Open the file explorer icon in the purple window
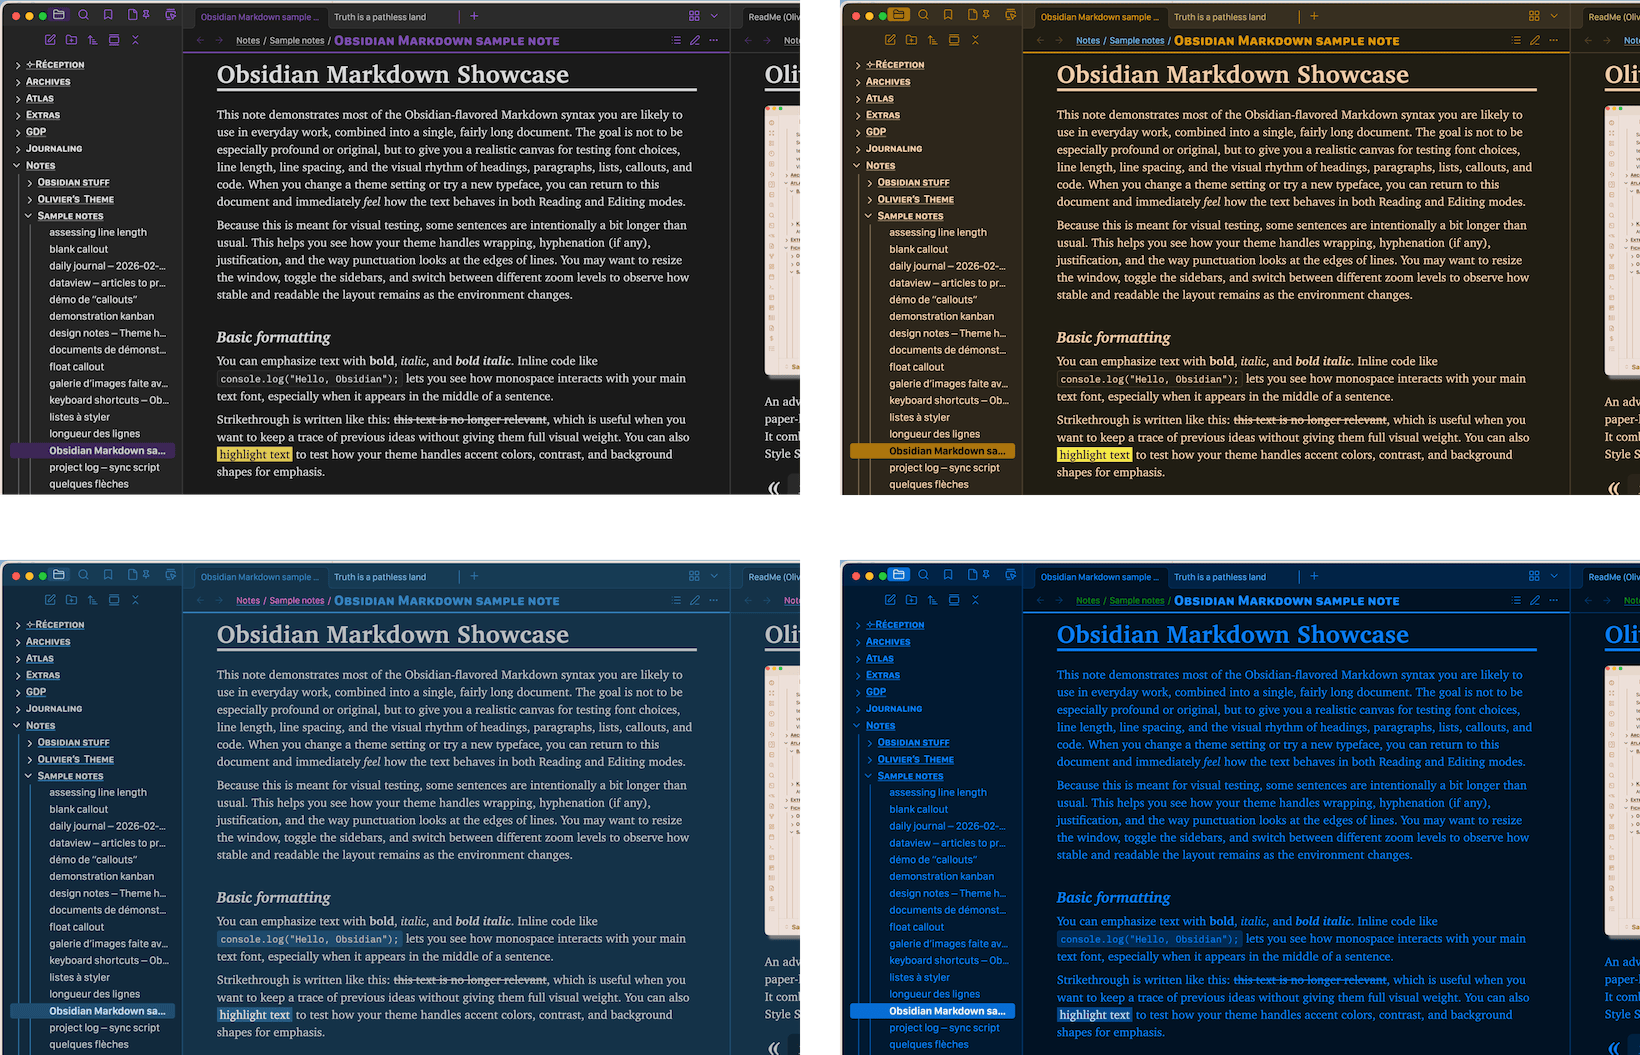Screen dimensions: 1640x1055 pos(59,15)
